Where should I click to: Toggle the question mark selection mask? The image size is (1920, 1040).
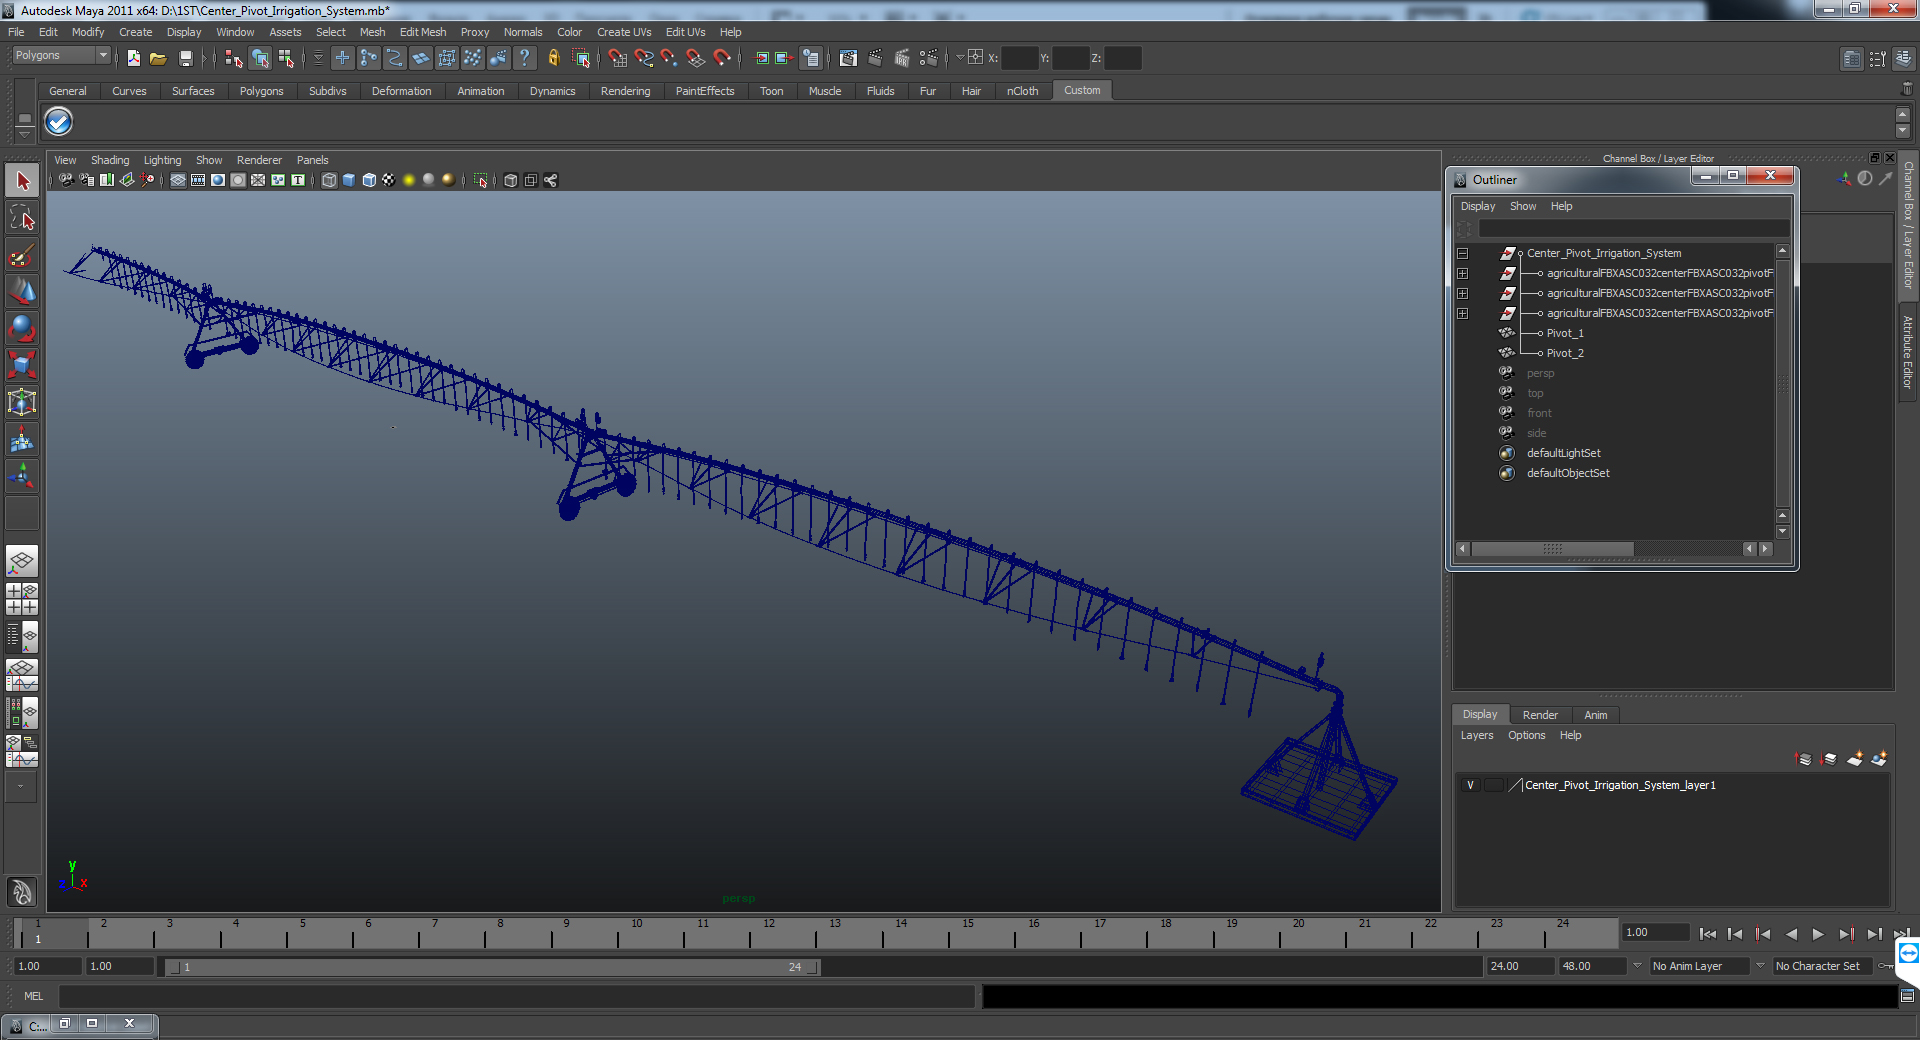tap(524, 58)
